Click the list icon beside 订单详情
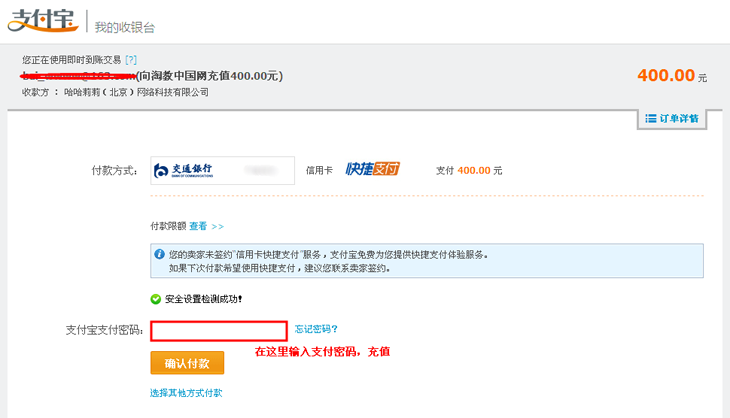The image size is (730, 418). point(650,119)
